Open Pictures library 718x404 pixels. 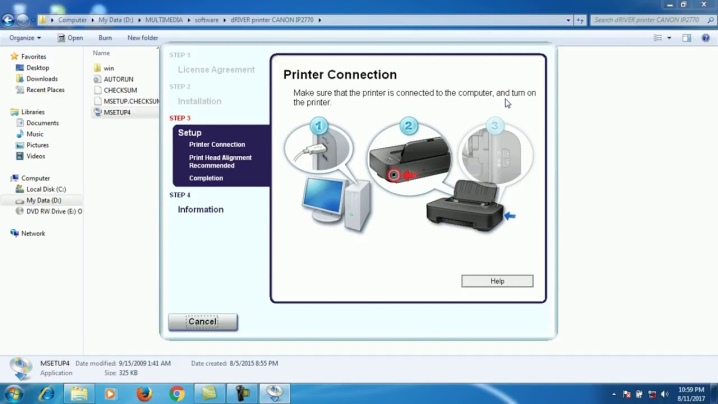(x=37, y=145)
